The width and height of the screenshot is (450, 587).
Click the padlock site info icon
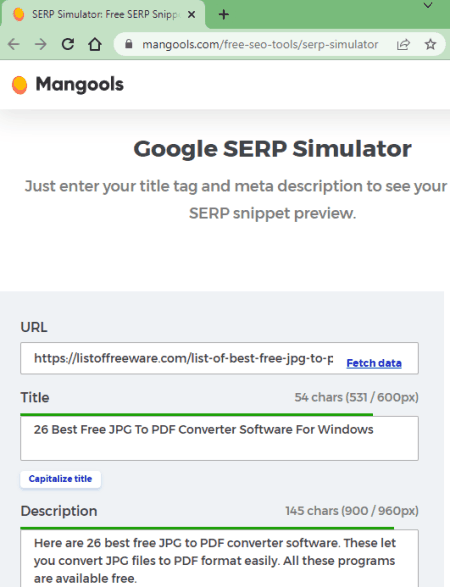(129, 44)
